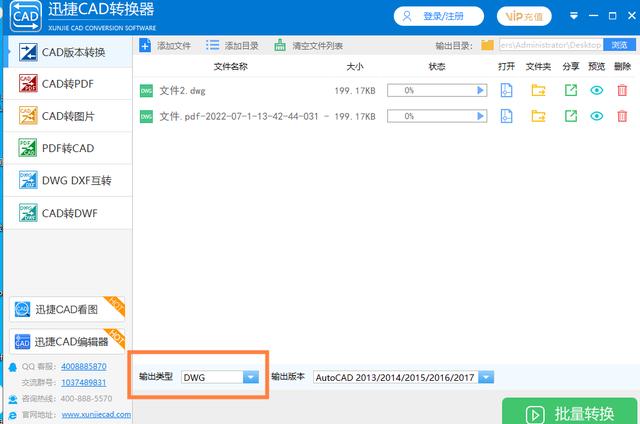Click the 清空文件列表 broom icon
The width and height of the screenshot is (640, 424).
(280, 45)
